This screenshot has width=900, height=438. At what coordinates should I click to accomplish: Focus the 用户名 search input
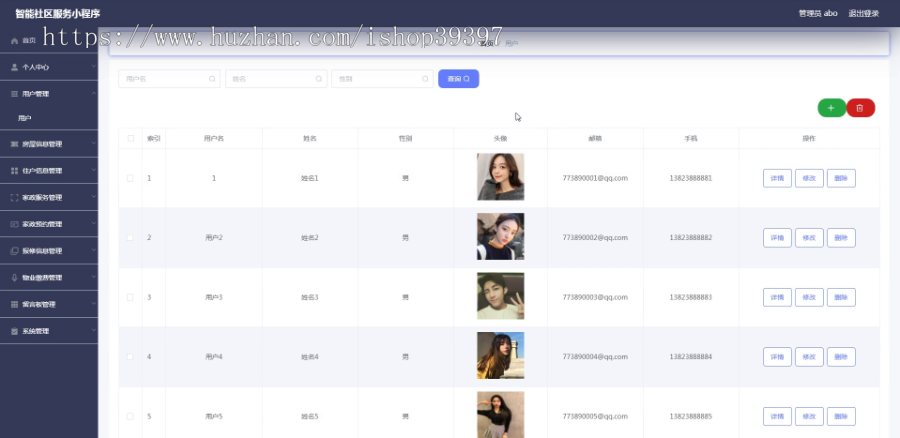click(169, 79)
